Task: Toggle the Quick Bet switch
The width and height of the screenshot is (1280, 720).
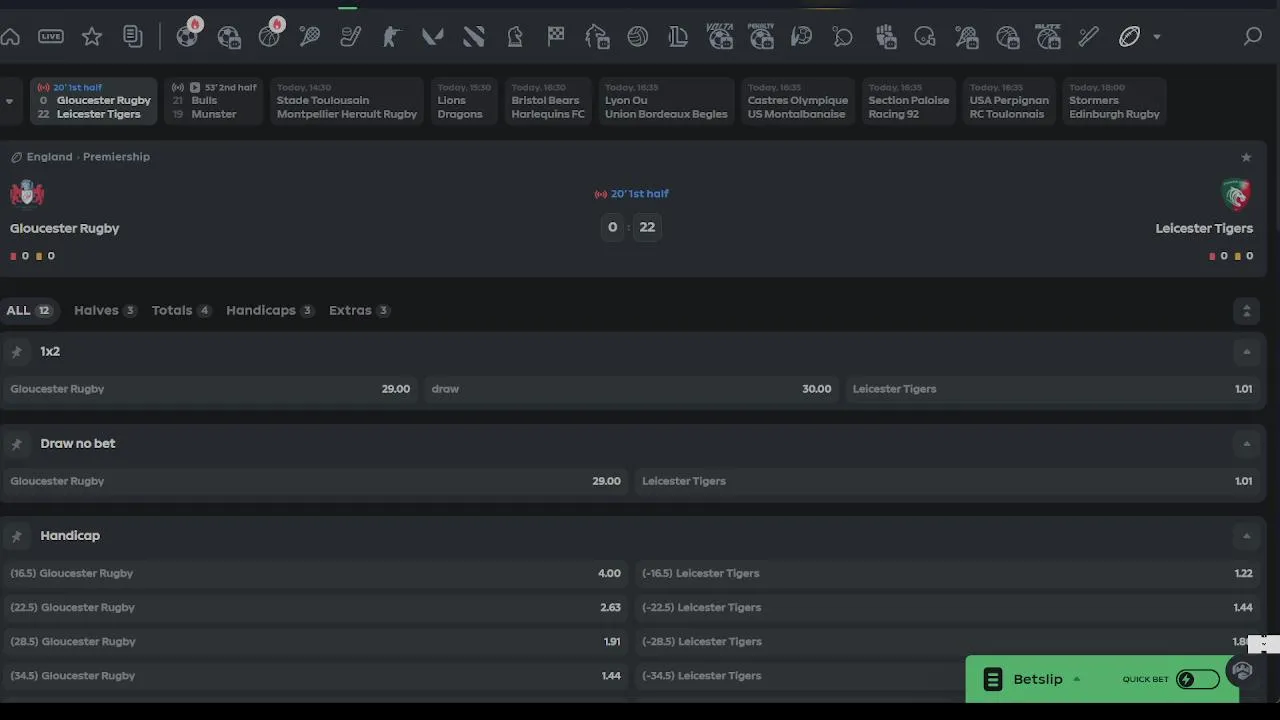Action: pos(1197,680)
